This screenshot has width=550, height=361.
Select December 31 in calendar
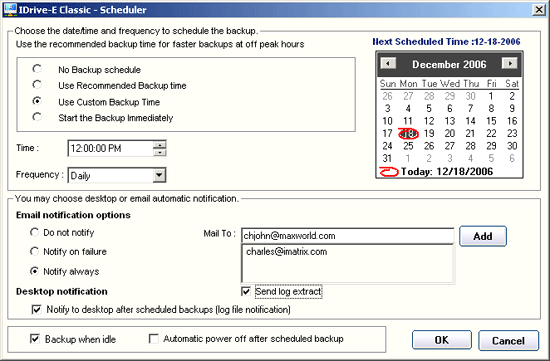(x=387, y=158)
